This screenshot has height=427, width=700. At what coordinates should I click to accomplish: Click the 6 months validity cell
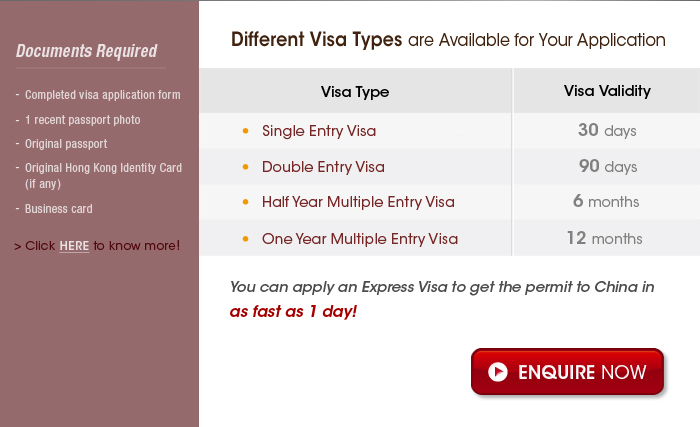click(606, 201)
